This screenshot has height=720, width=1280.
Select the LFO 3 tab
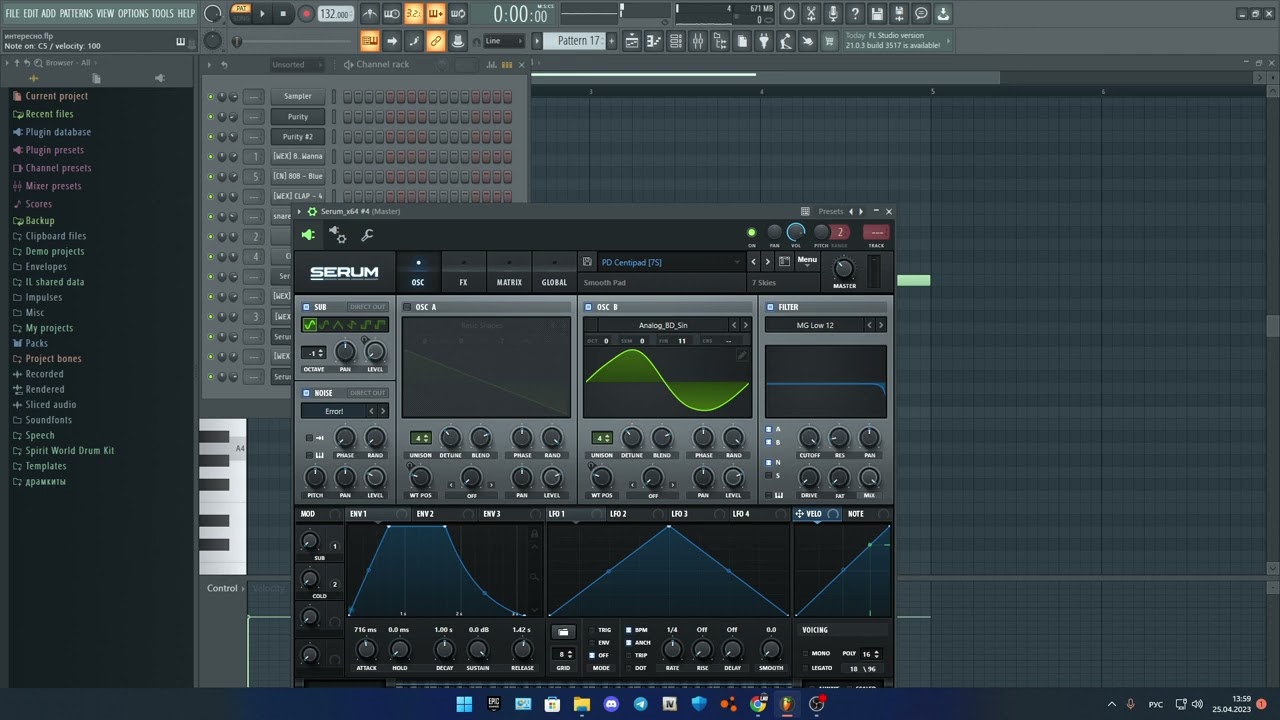[680, 514]
